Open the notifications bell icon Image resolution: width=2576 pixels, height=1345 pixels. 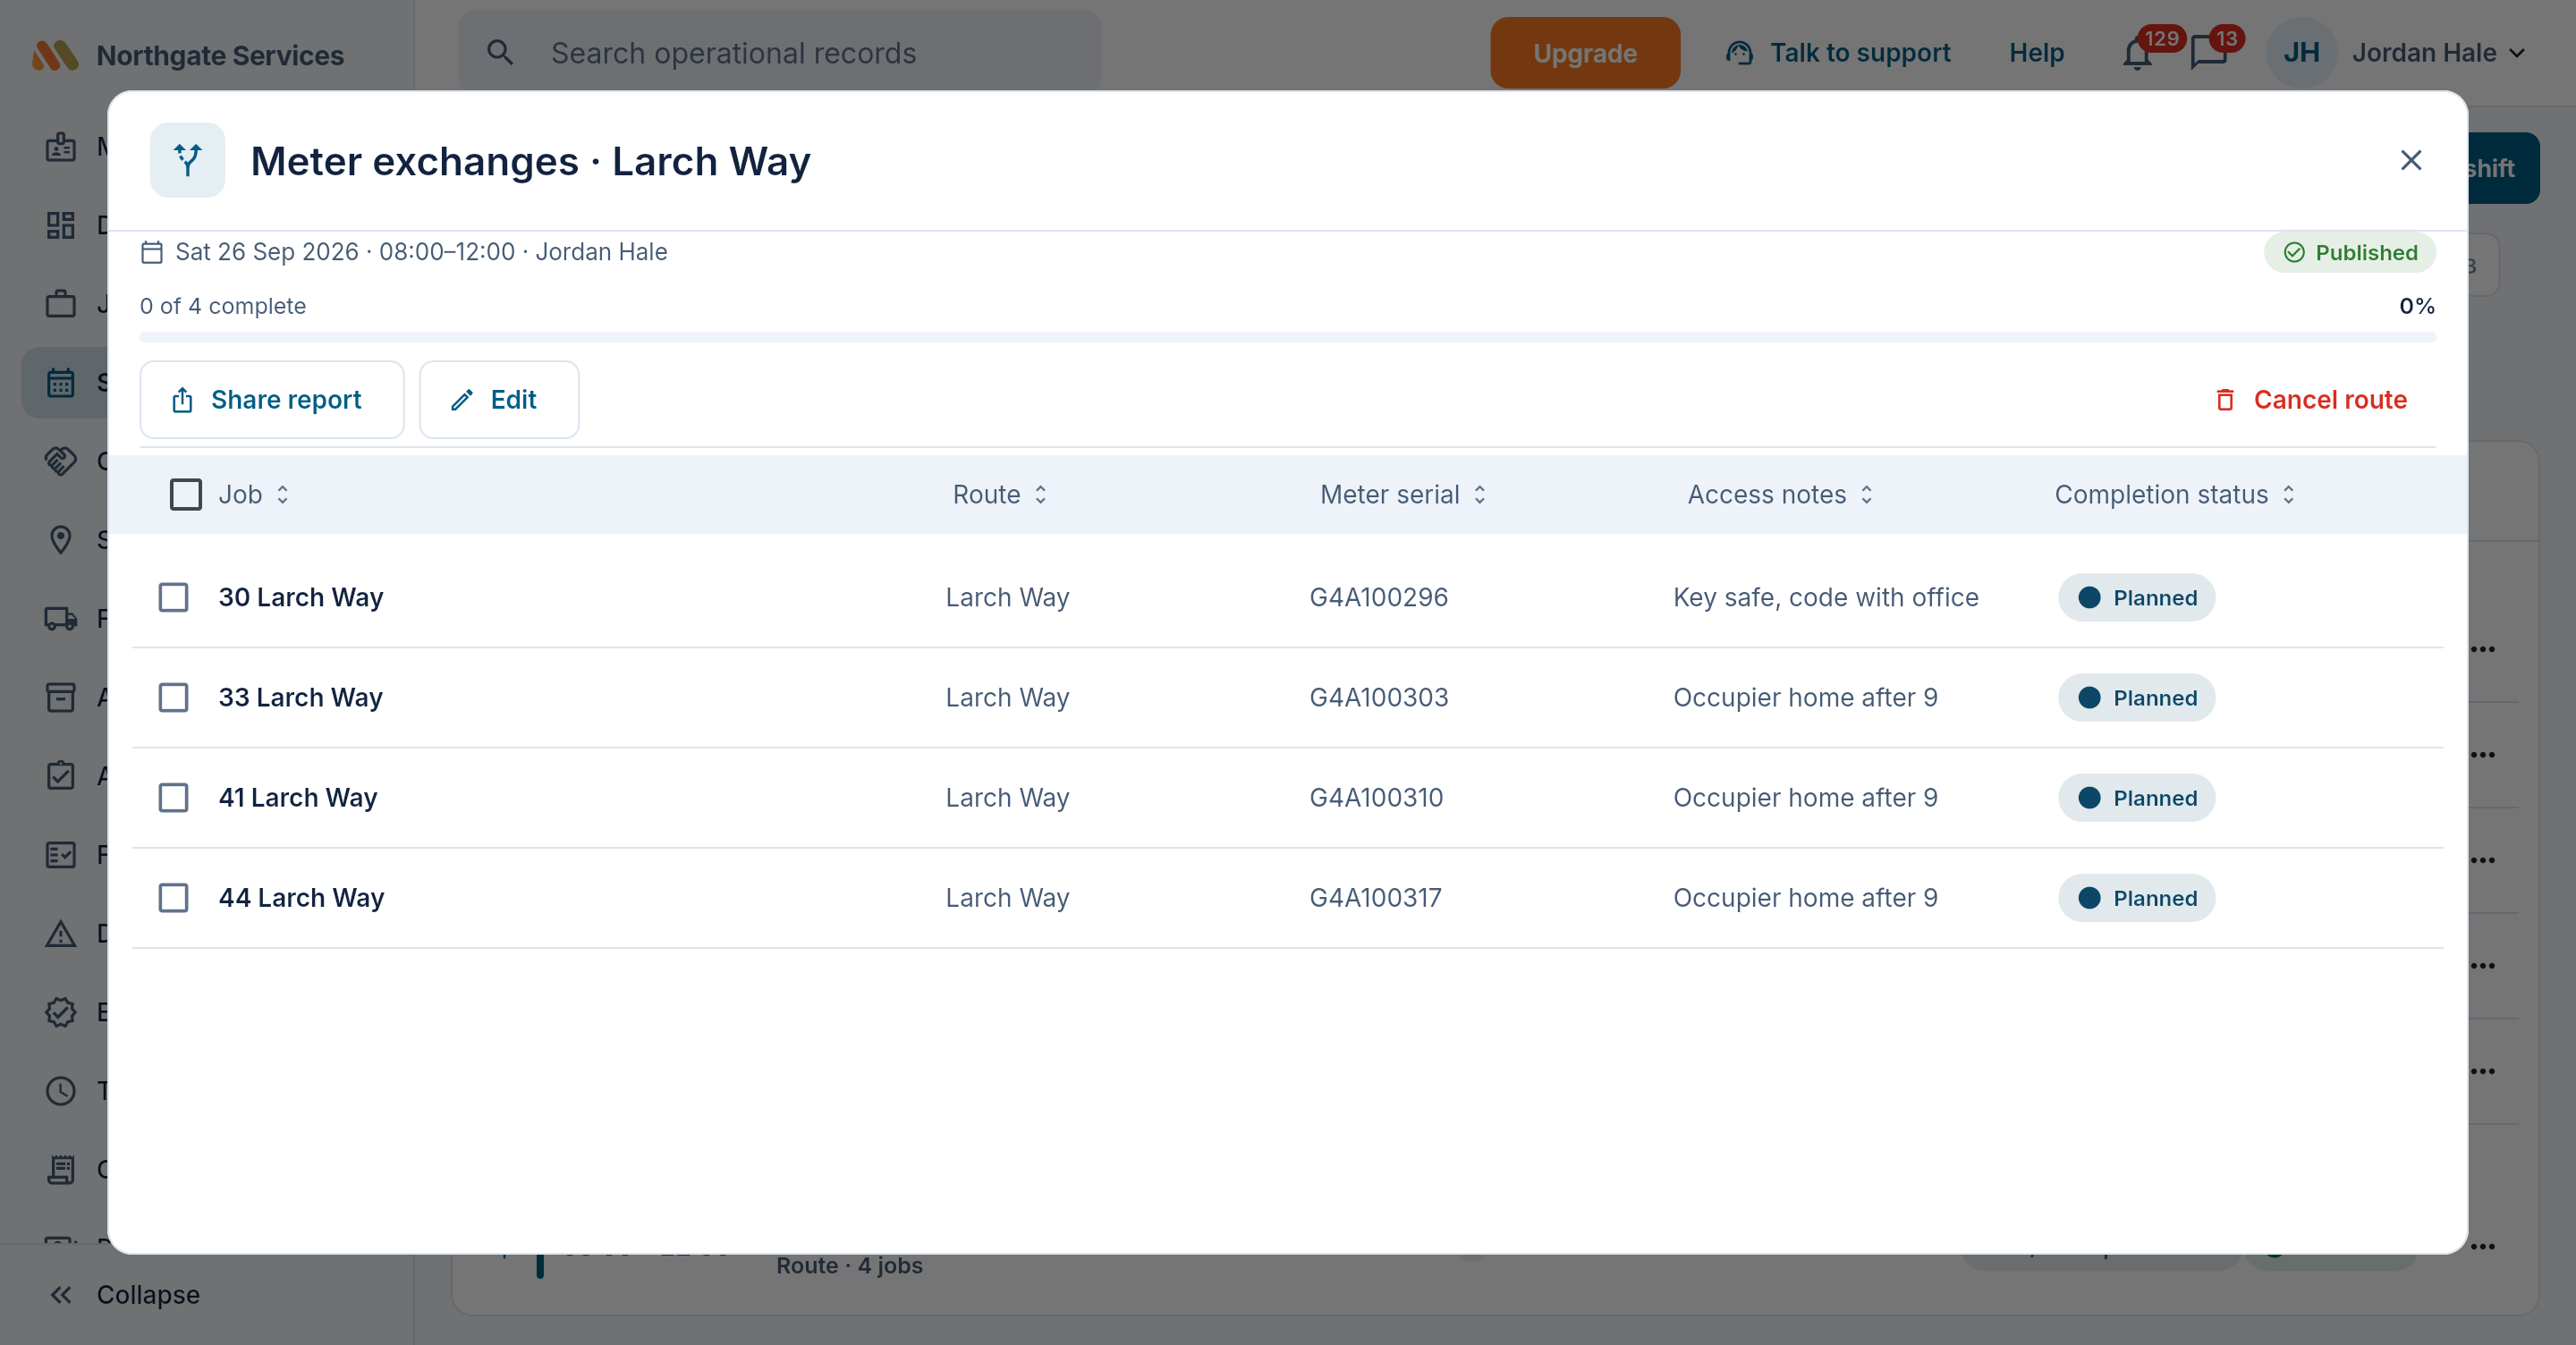point(2137,54)
